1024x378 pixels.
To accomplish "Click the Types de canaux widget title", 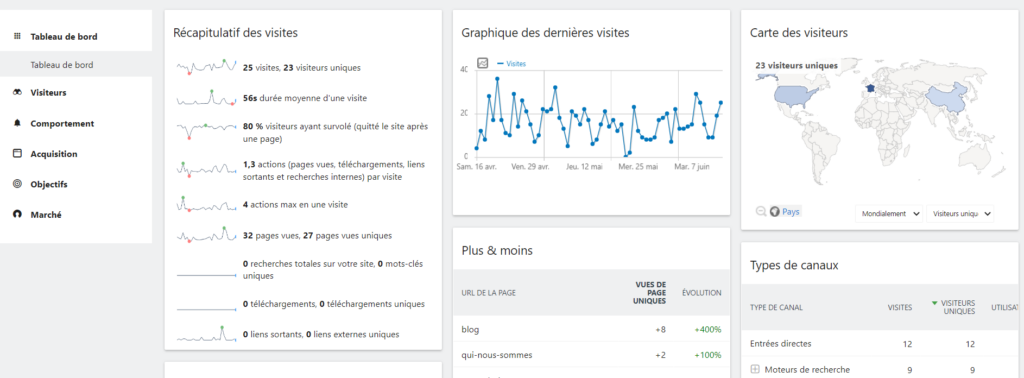I will coord(794,265).
